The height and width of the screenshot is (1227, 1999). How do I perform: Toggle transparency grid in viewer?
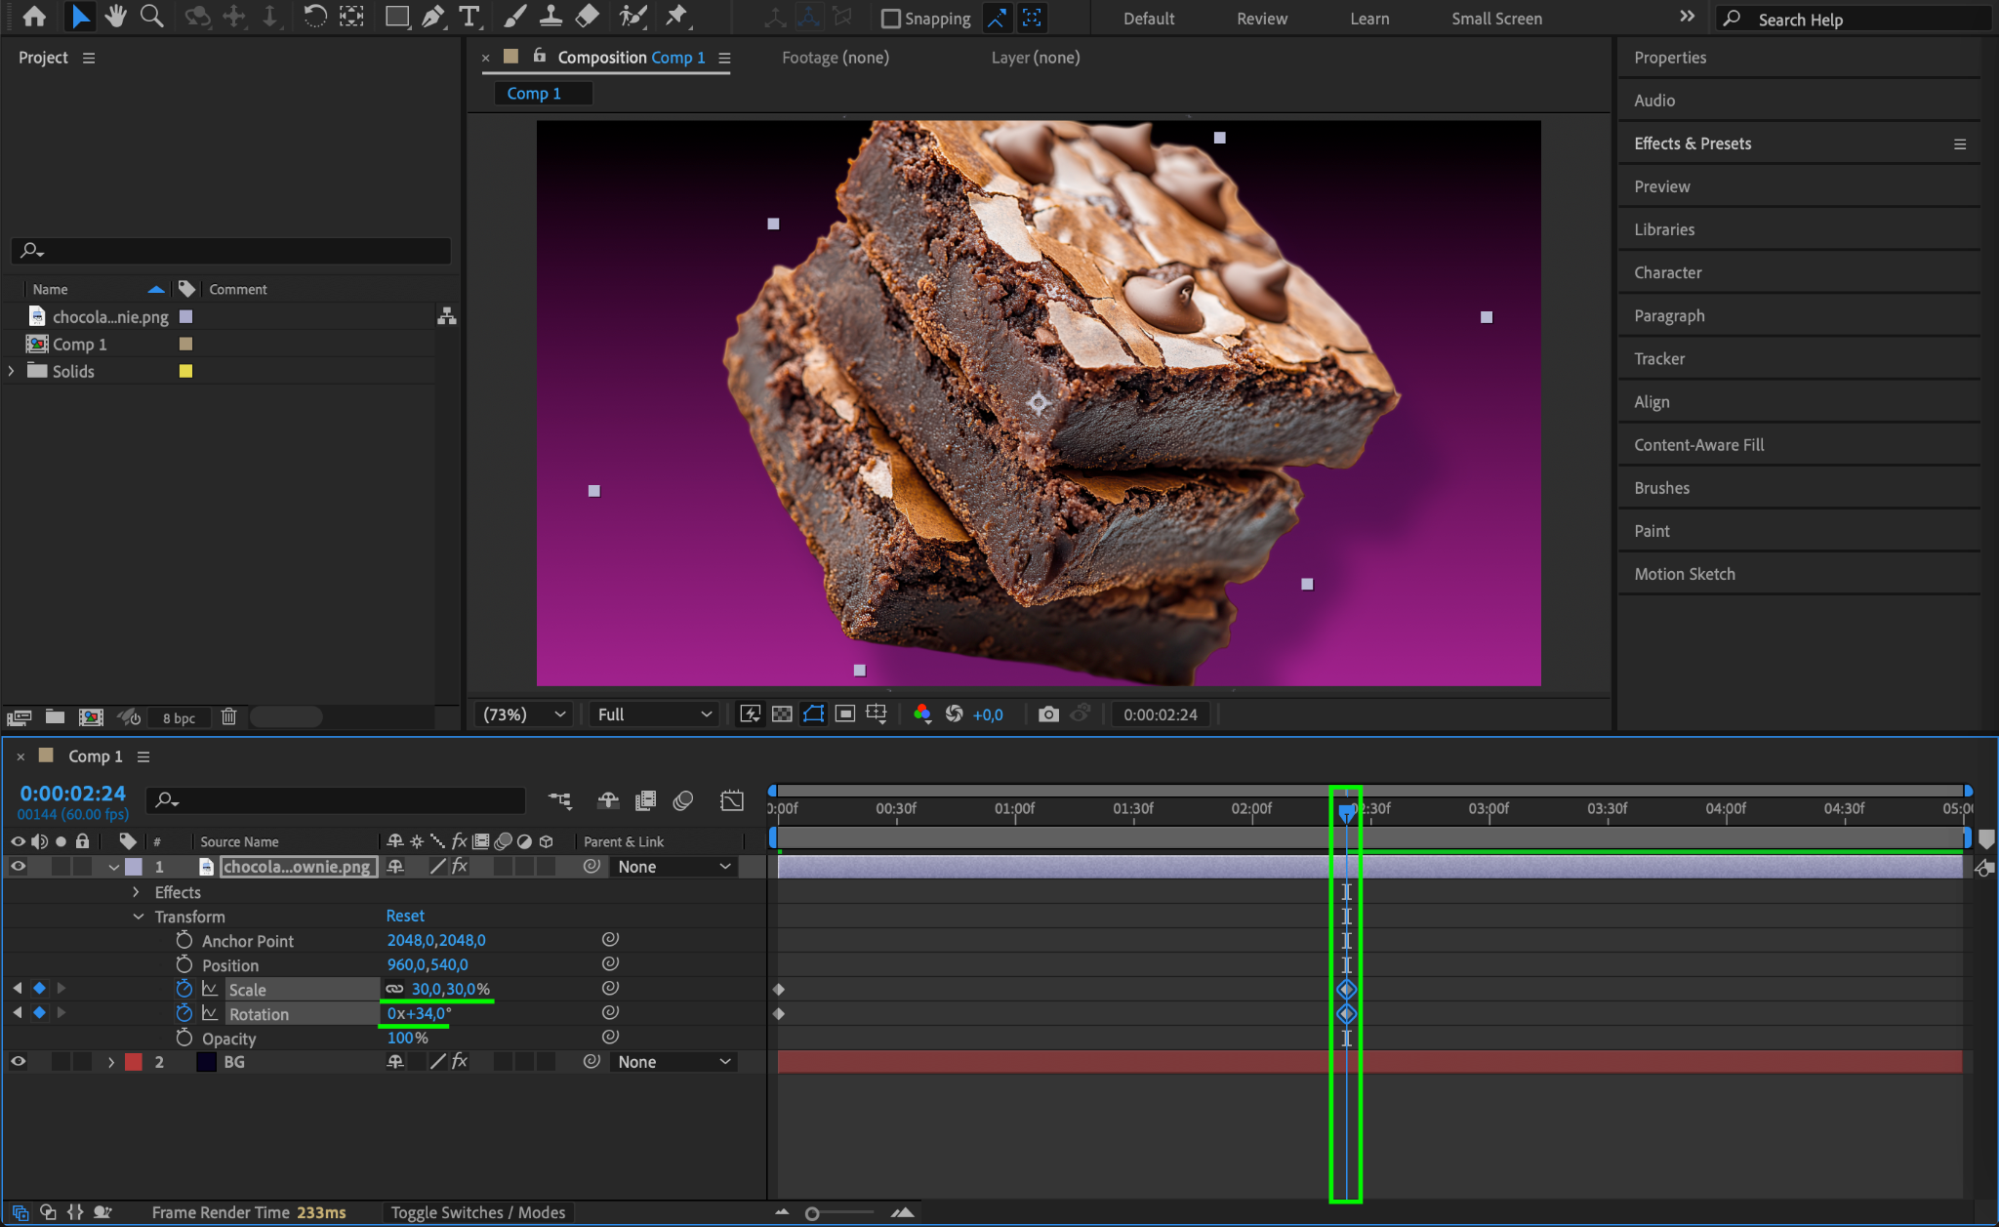(782, 714)
